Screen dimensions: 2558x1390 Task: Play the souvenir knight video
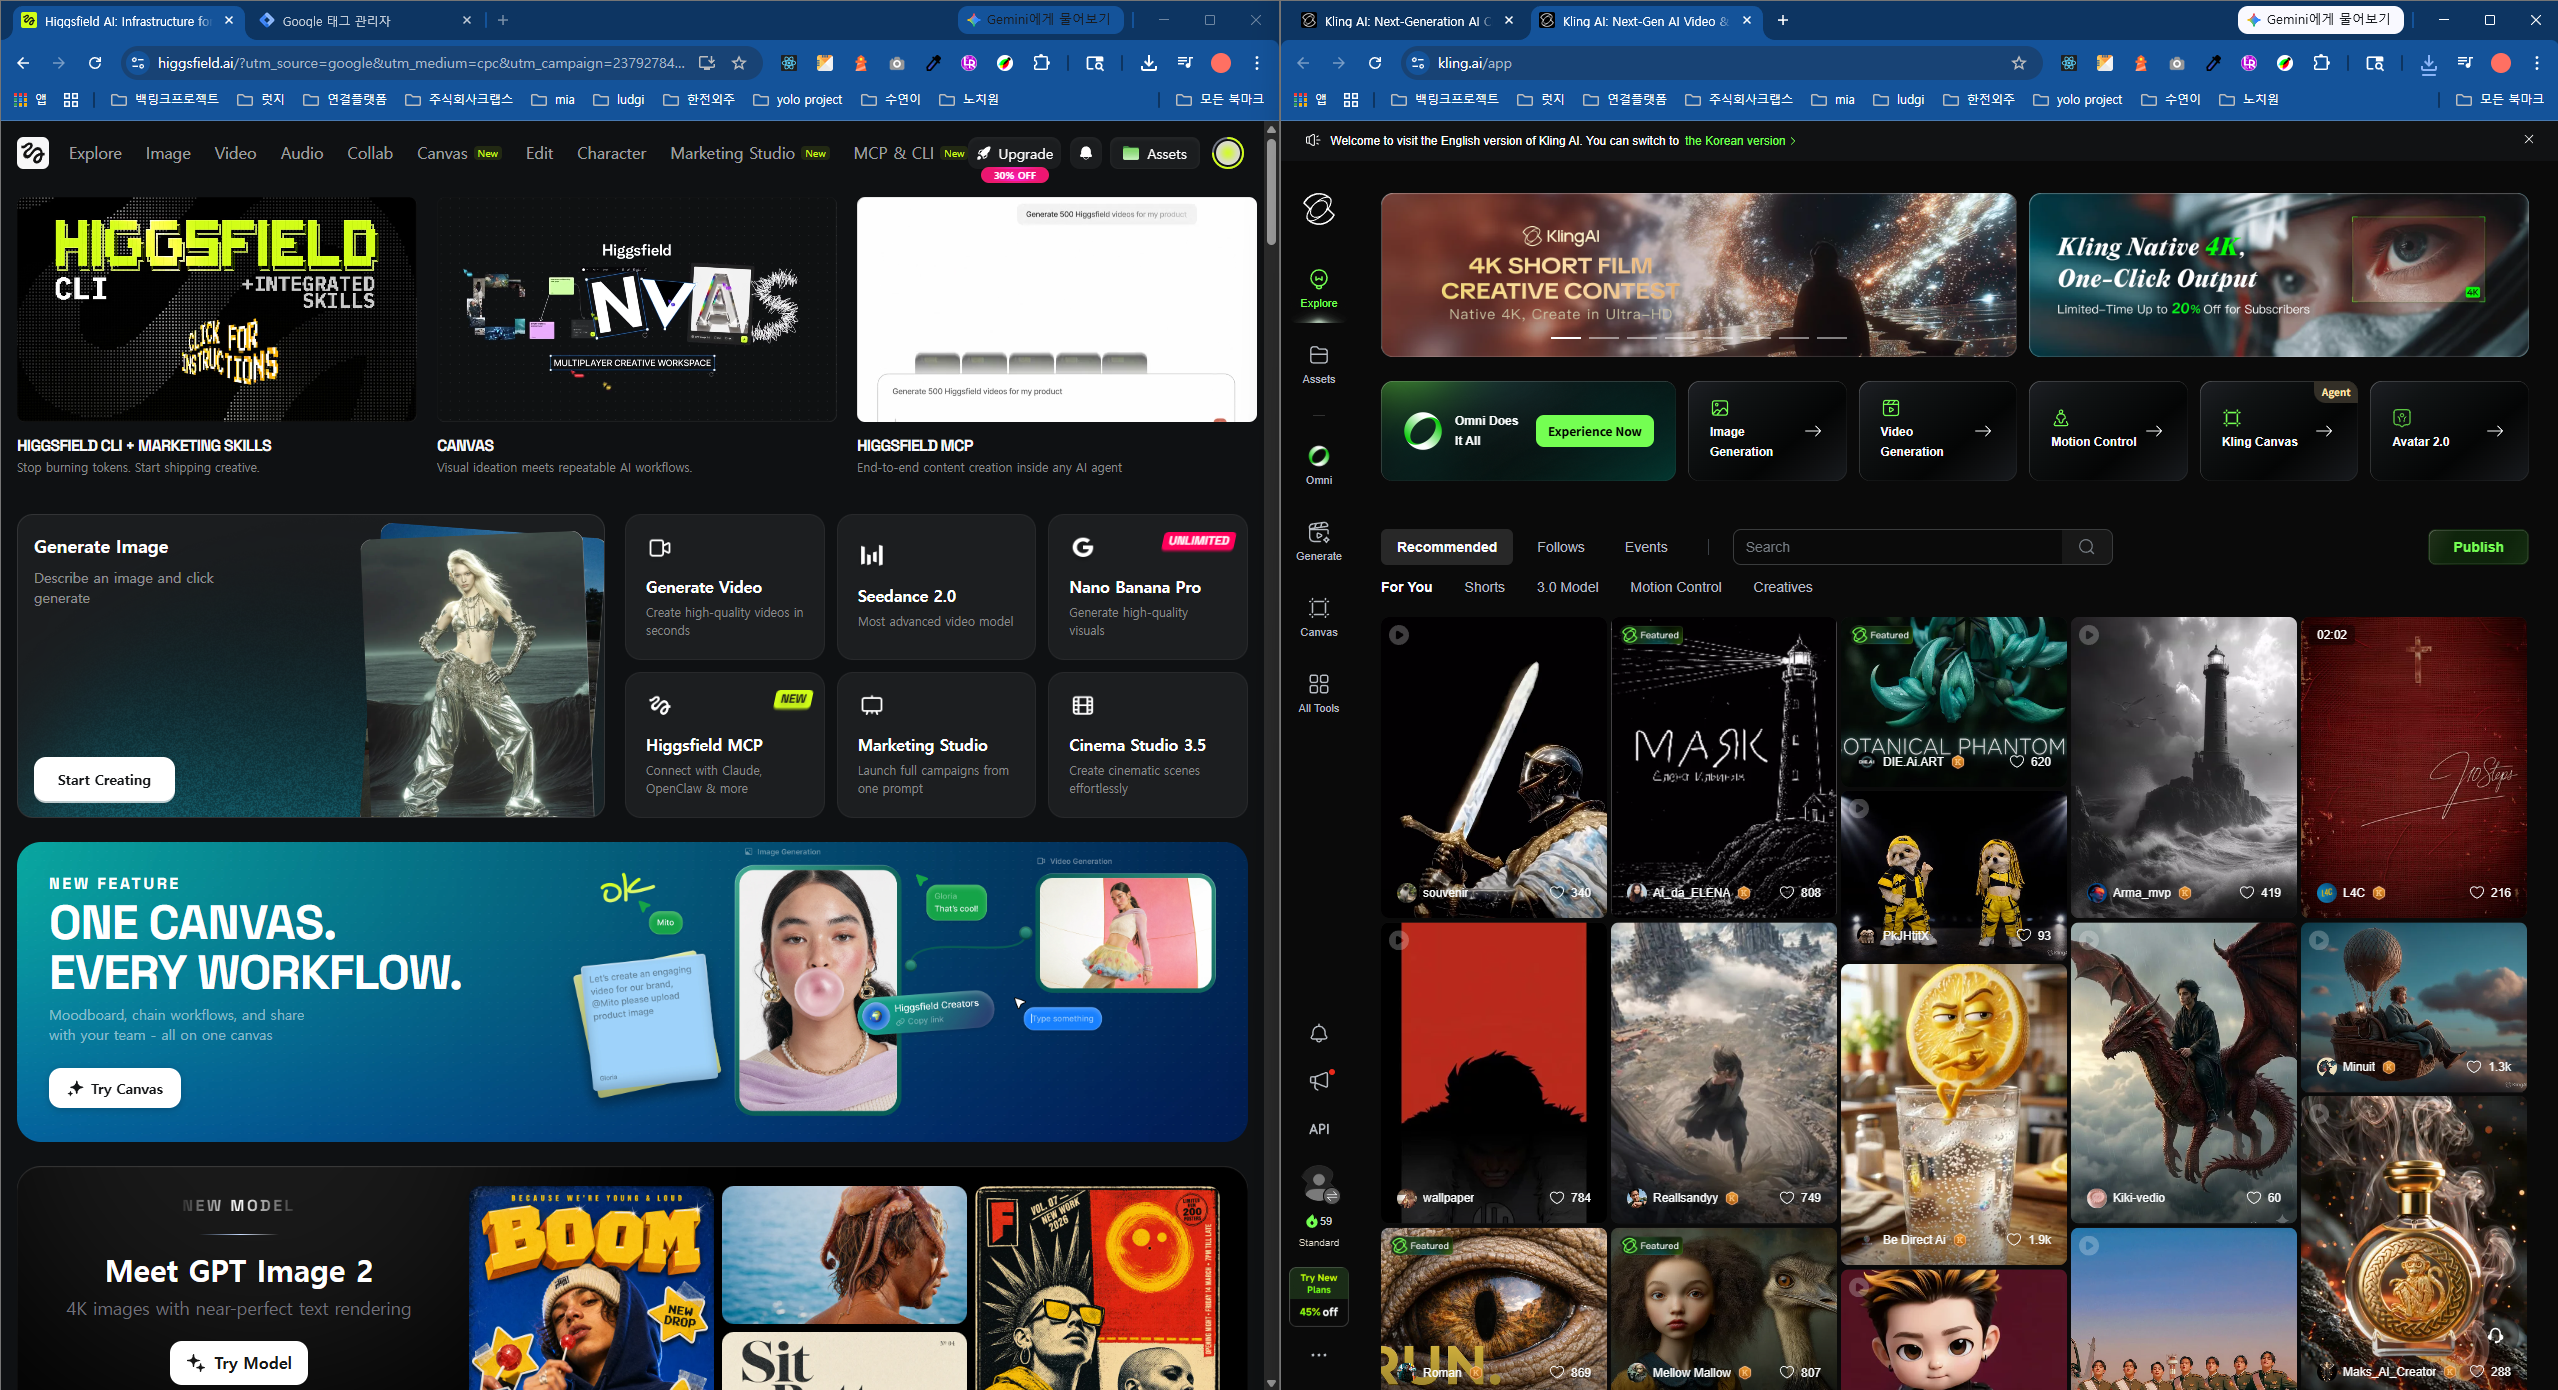(1399, 635)
